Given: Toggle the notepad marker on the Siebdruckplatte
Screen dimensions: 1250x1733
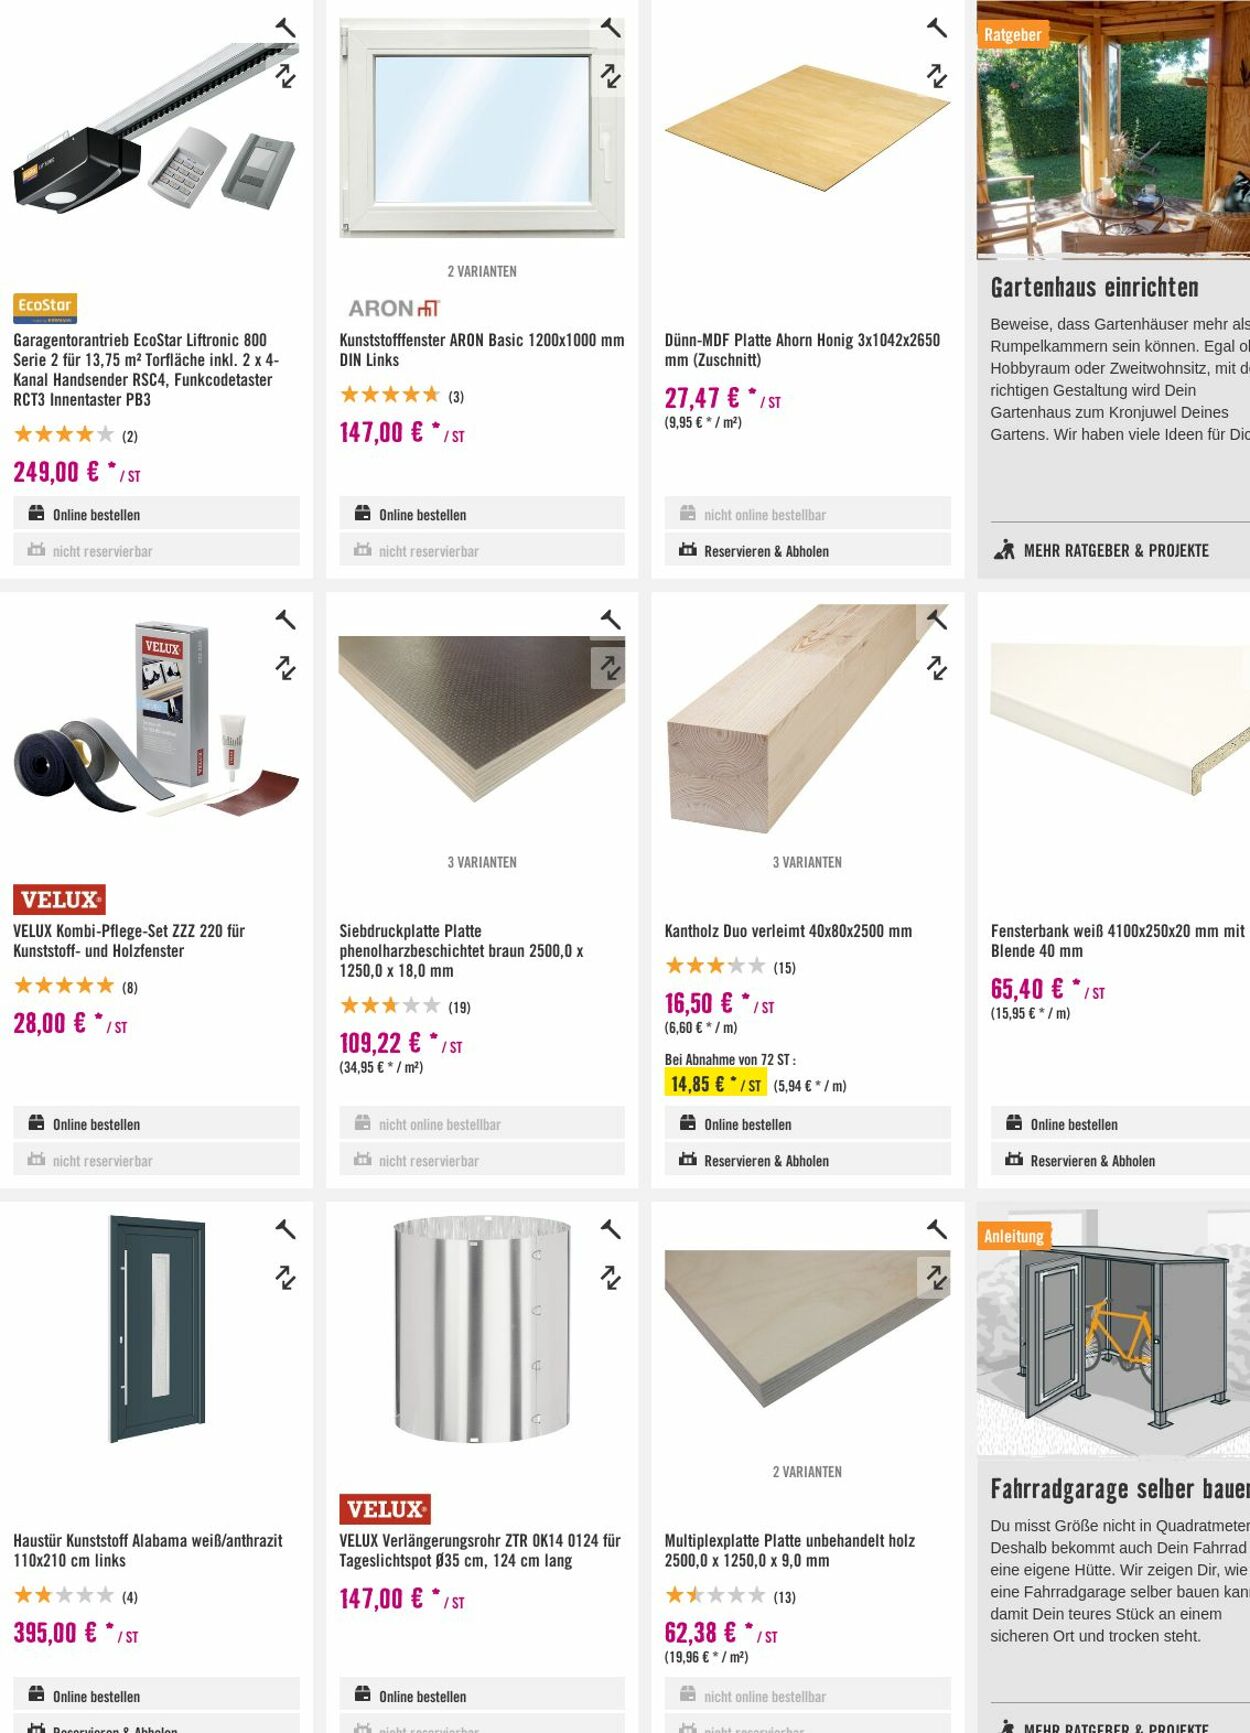Looking at the screenshot, I should point(611,618).
